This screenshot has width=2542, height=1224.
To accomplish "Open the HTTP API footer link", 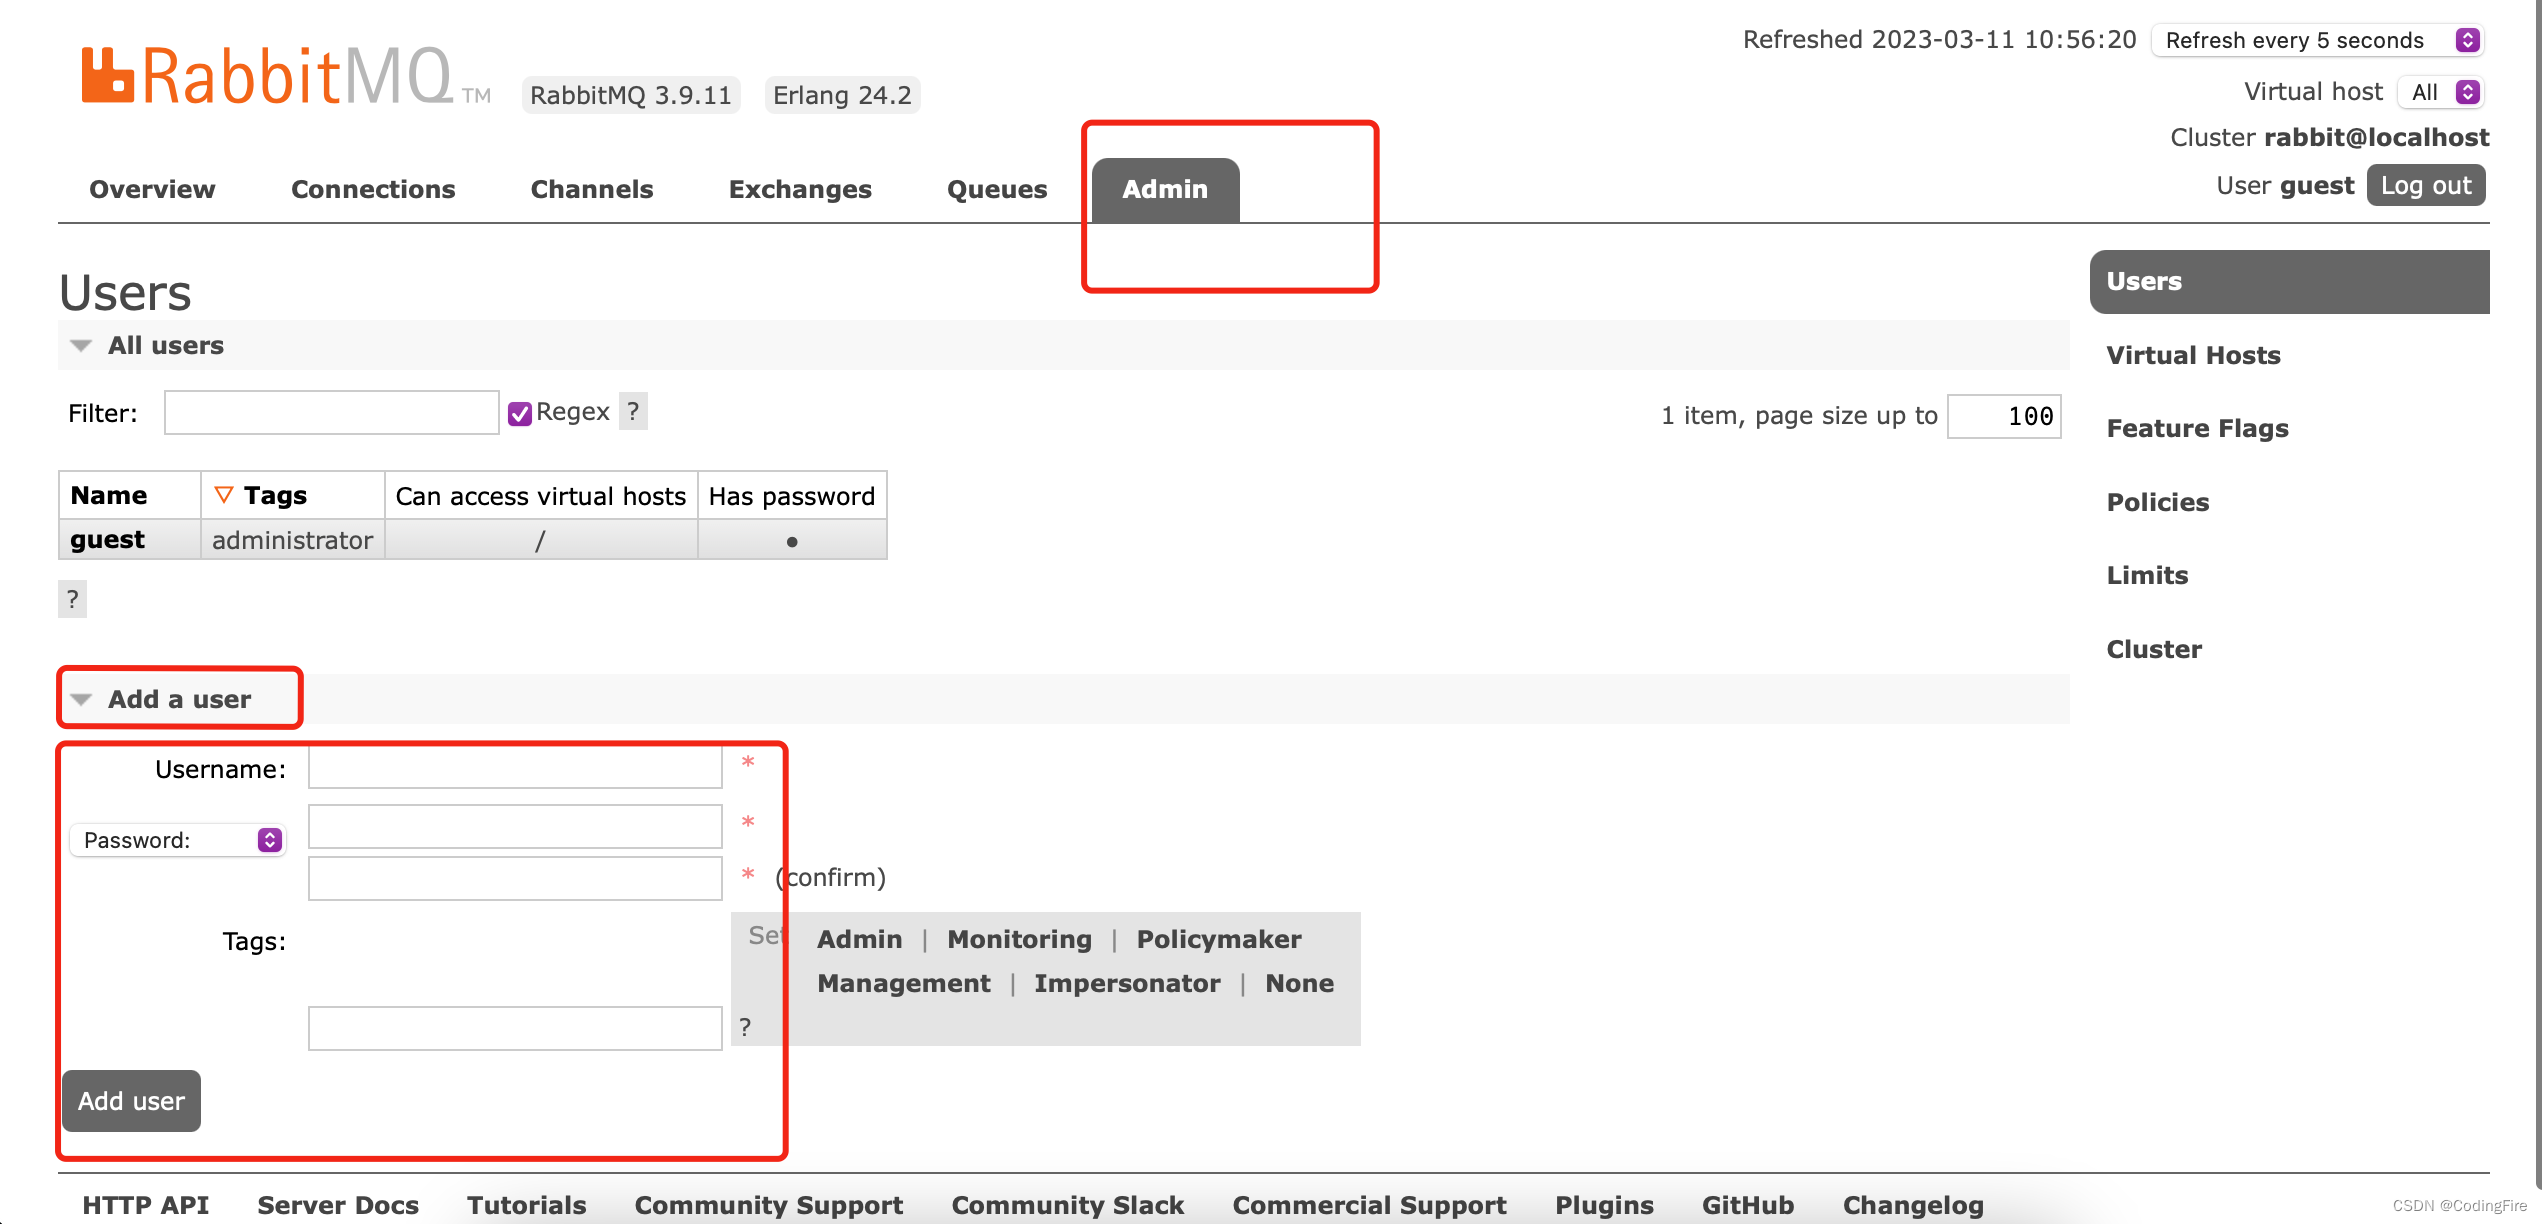I will click(145, 1205).
